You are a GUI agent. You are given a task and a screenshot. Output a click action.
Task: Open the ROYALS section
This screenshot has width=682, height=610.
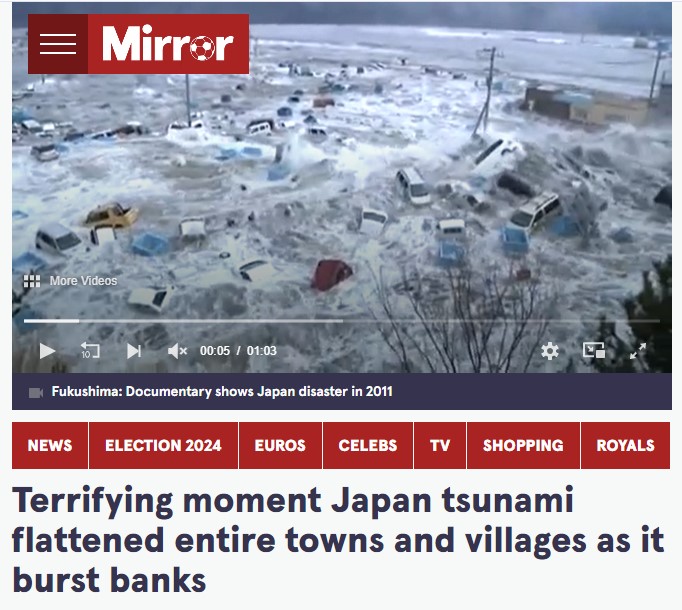pyautogui.click(x=625, y=446)
